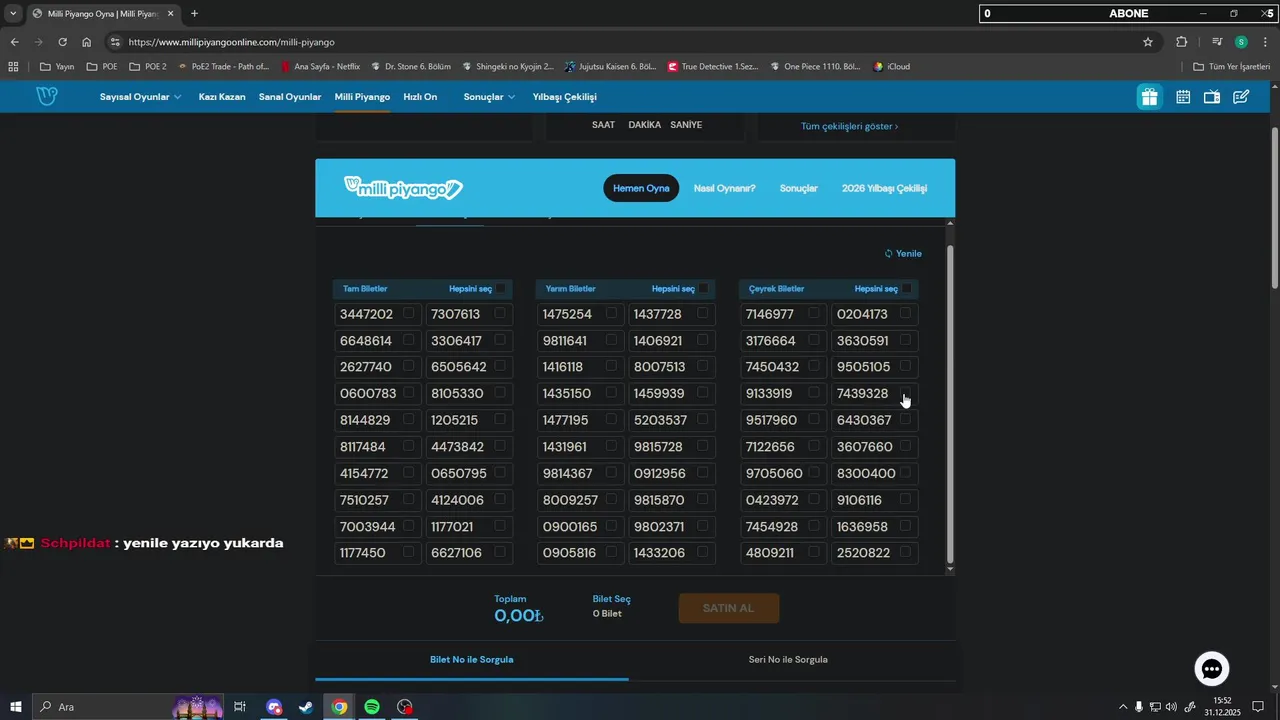Viewport: 1280px width, 720px height.
Task: Click the Windows Start button
Action: [16, 707]
